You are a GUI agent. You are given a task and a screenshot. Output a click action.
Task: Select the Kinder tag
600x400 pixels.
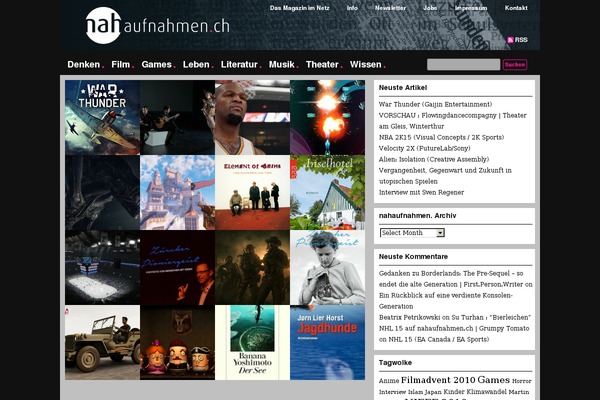pos(454,392)
